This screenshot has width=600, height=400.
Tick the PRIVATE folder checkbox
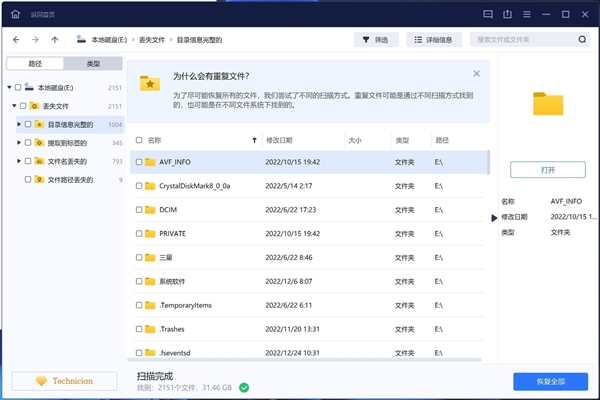click(138, 233)
